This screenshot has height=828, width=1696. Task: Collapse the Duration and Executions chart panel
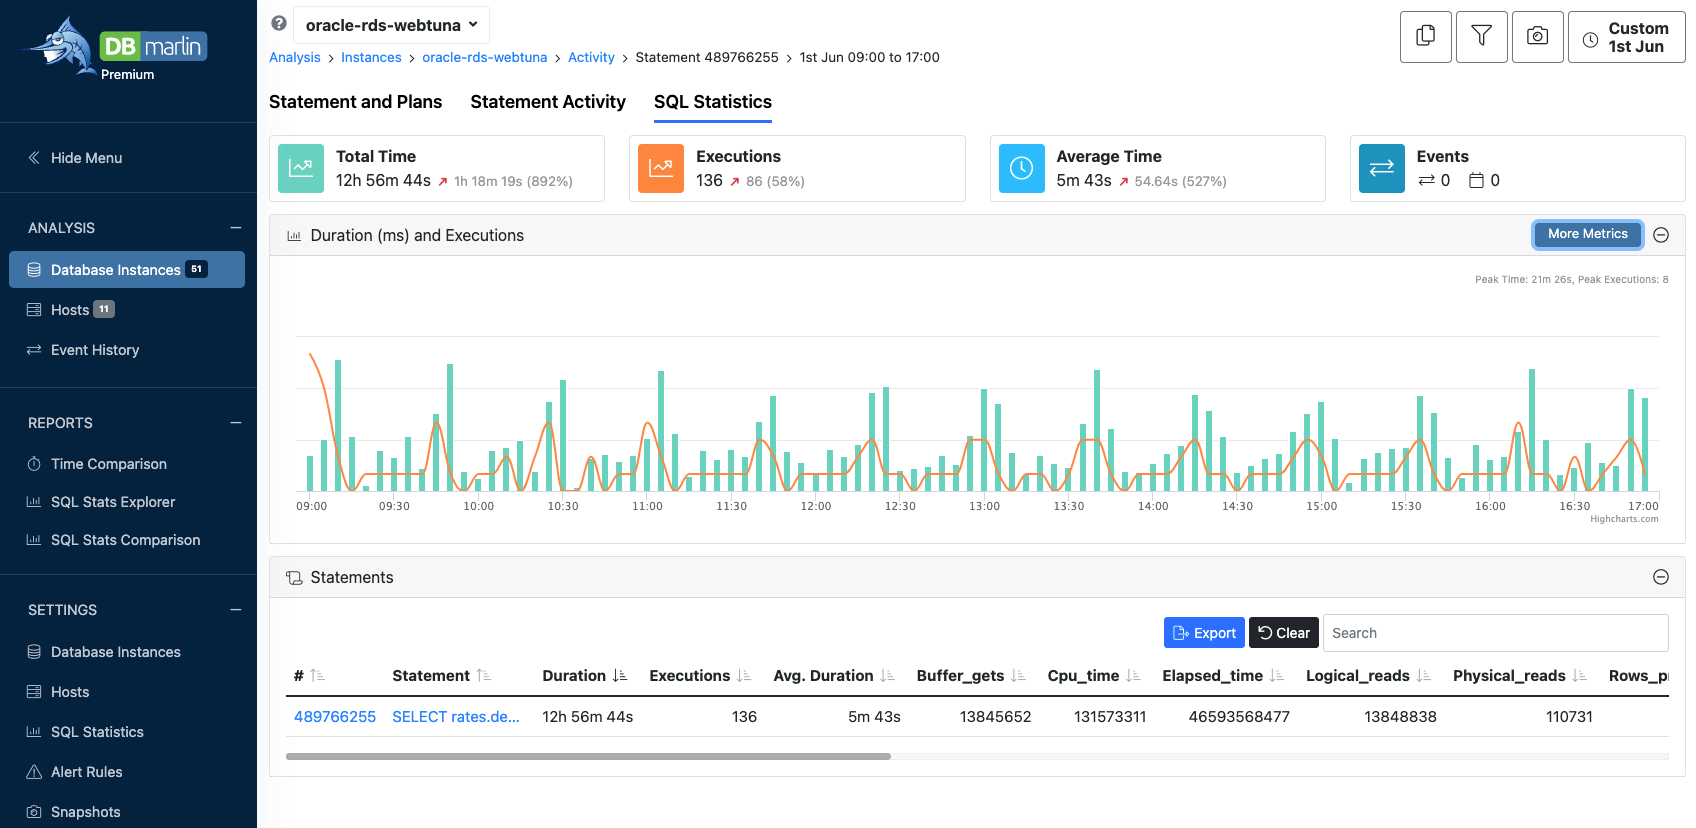pyautogui.click(x=1661, y=235)
